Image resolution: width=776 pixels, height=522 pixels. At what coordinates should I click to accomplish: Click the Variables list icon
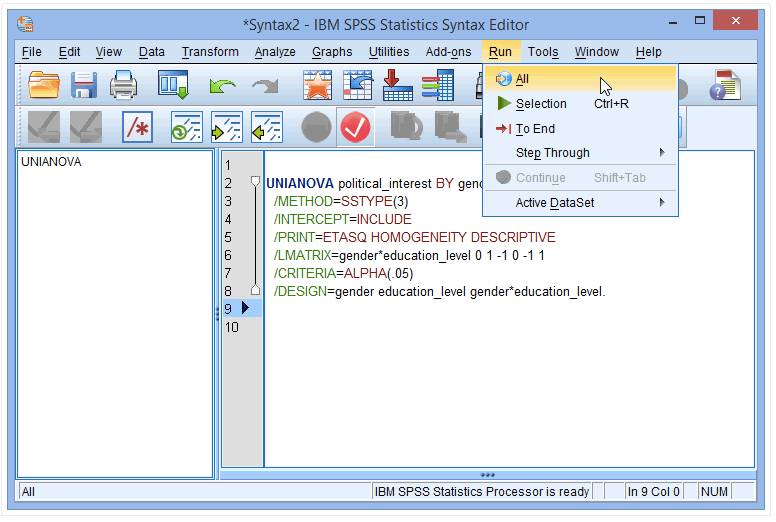point(437,85)
